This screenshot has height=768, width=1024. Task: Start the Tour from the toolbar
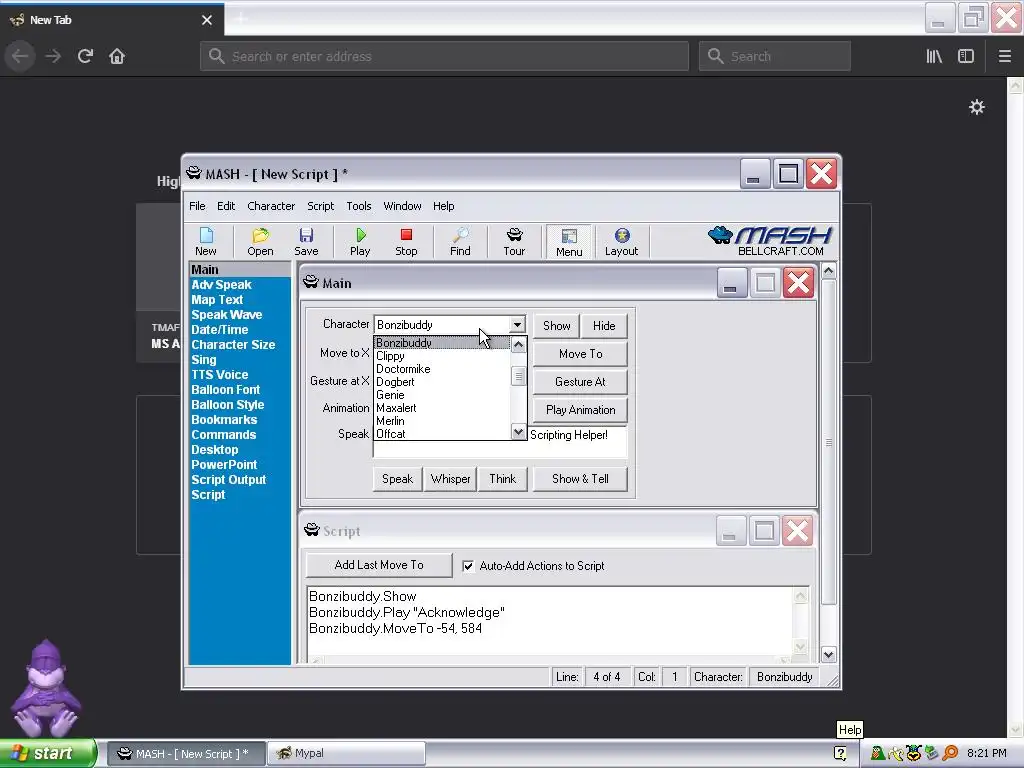tap(514, 241)
